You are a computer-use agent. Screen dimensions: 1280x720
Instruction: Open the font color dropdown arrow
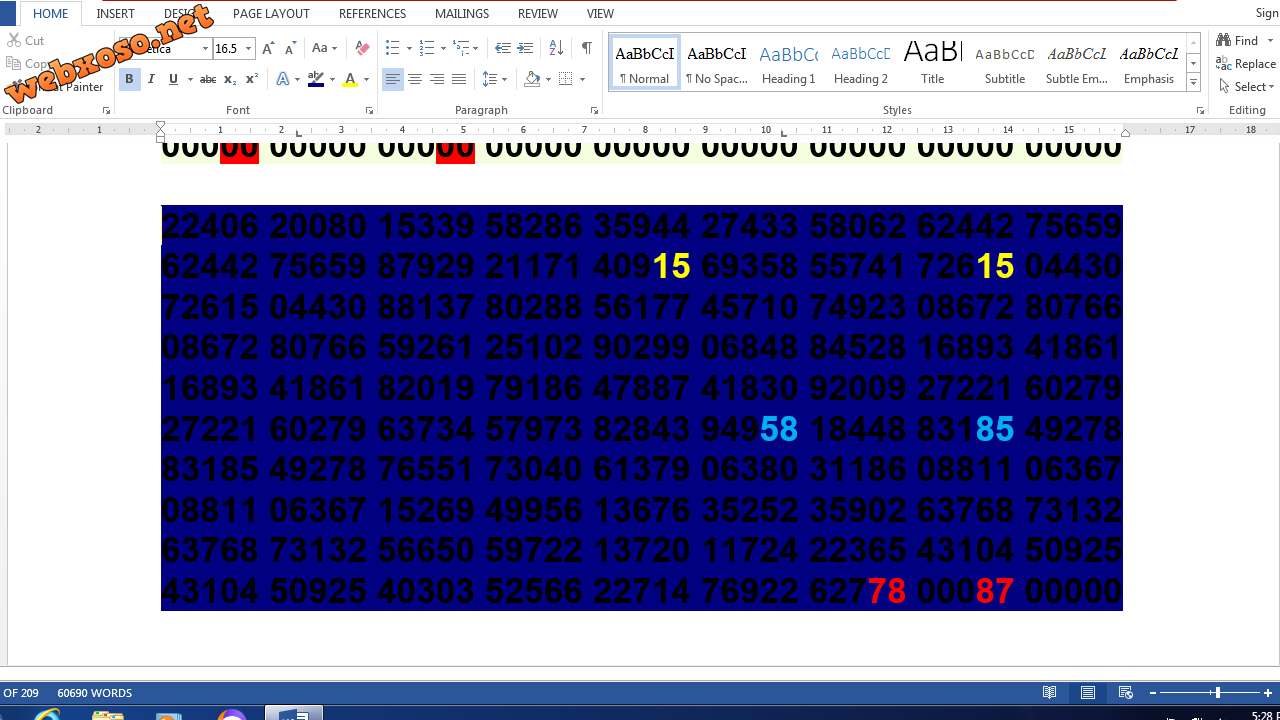[366, 79]
